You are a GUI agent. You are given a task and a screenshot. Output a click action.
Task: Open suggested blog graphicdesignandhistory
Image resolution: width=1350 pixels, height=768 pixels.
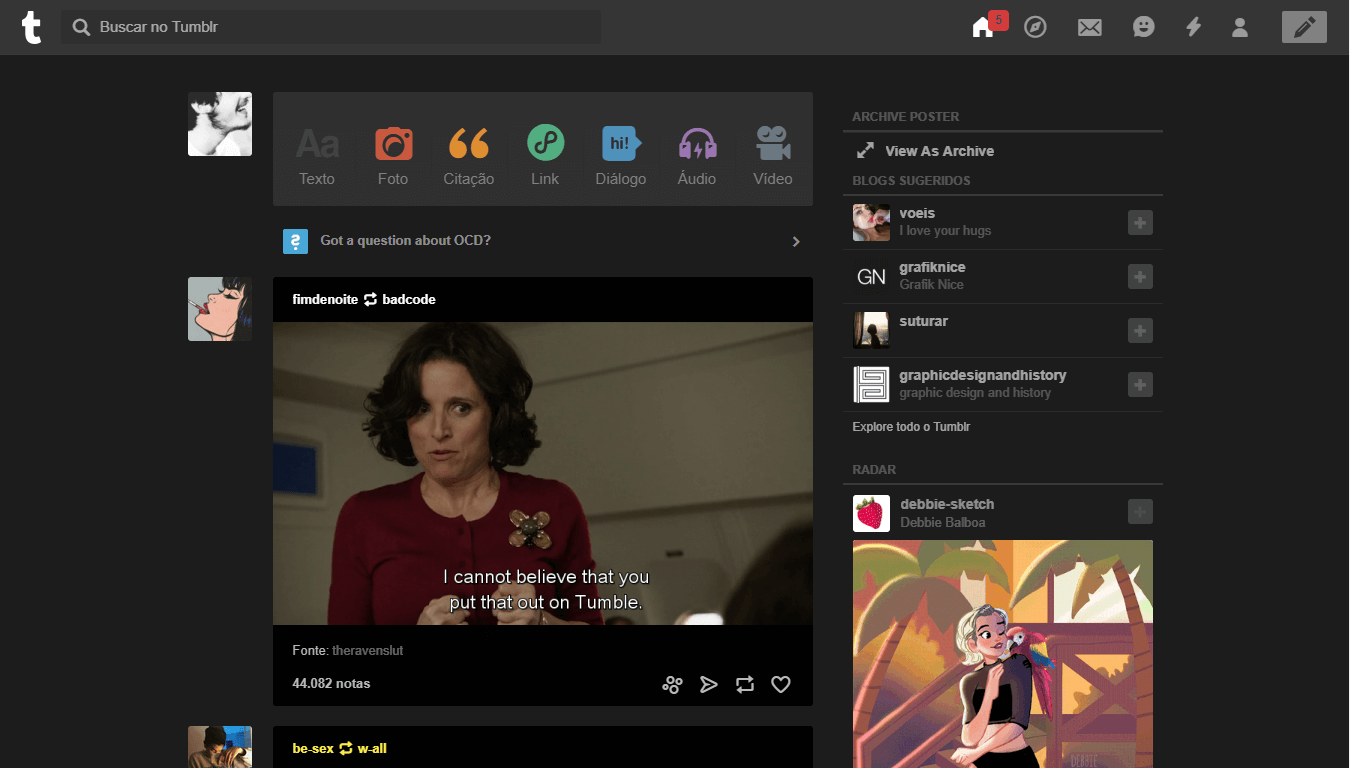(983, 375)
